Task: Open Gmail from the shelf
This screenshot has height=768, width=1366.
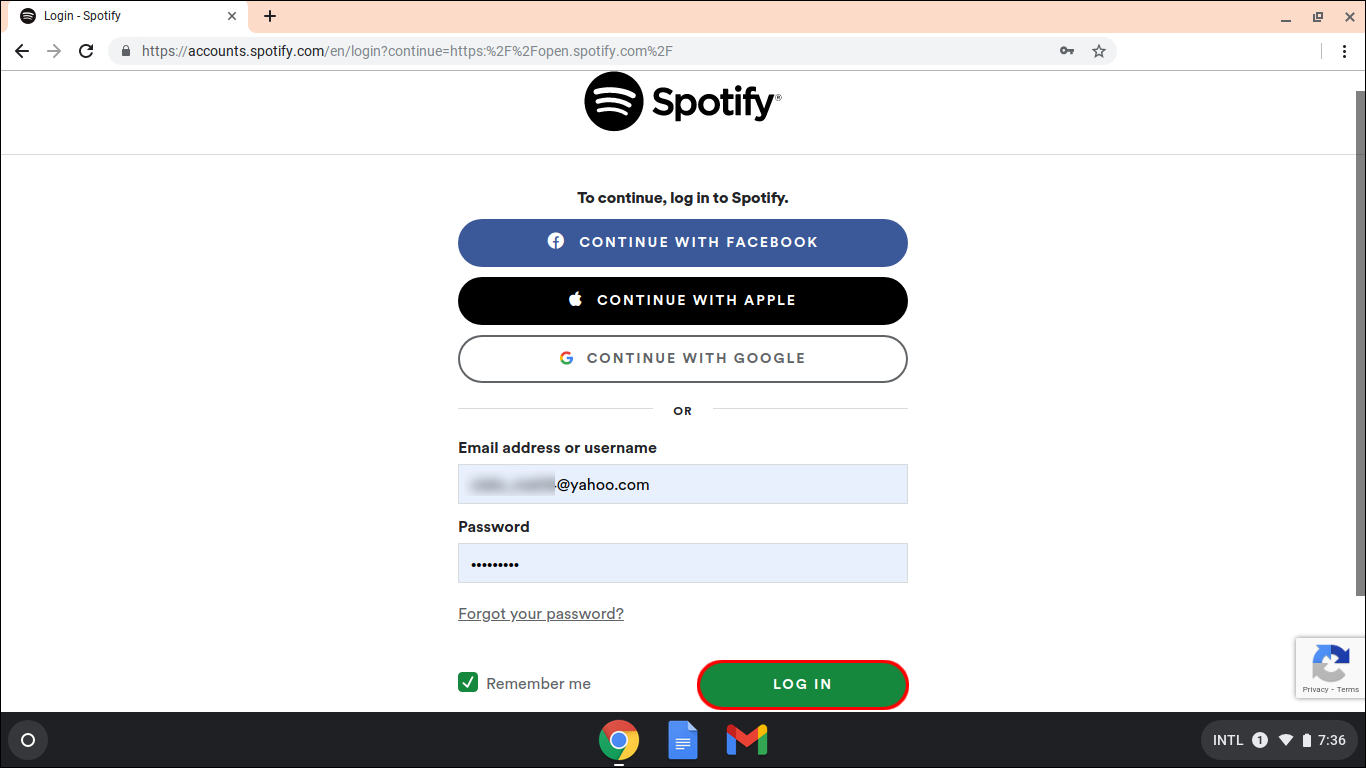Action: (x=747, y=740)
